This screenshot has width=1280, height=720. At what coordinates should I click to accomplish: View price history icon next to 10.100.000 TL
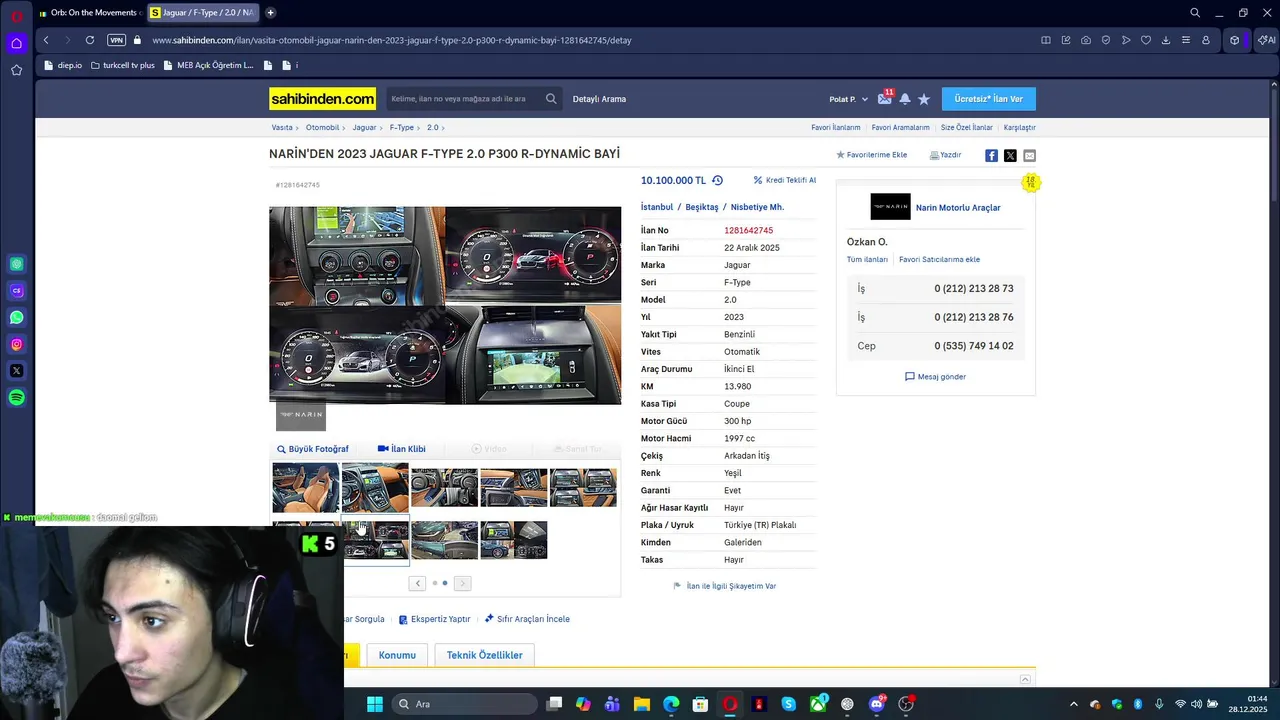pos(717,180)
